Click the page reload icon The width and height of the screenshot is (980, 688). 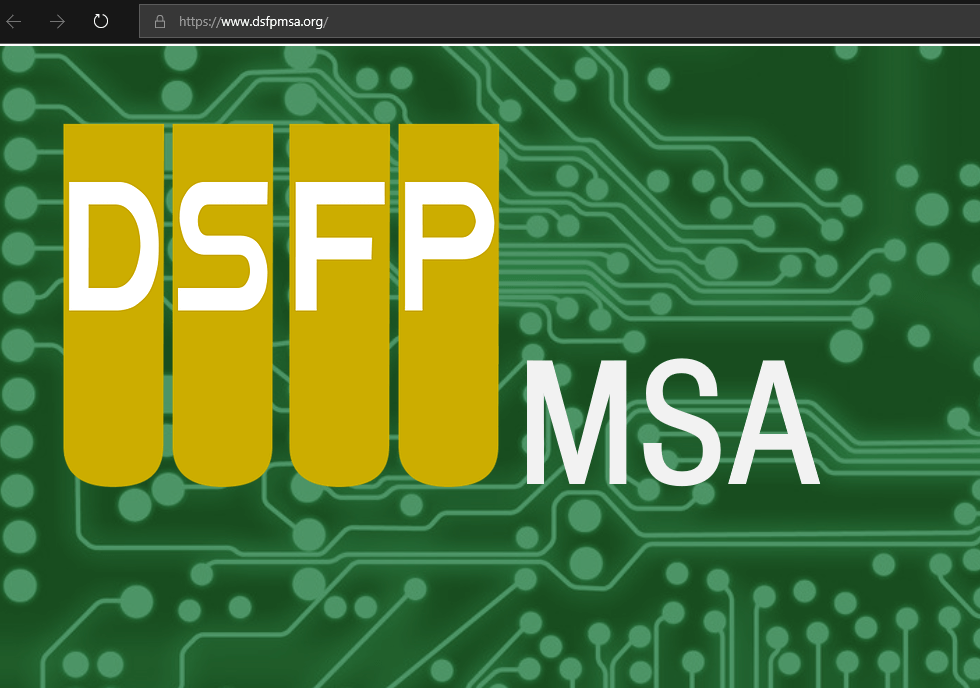100,21
